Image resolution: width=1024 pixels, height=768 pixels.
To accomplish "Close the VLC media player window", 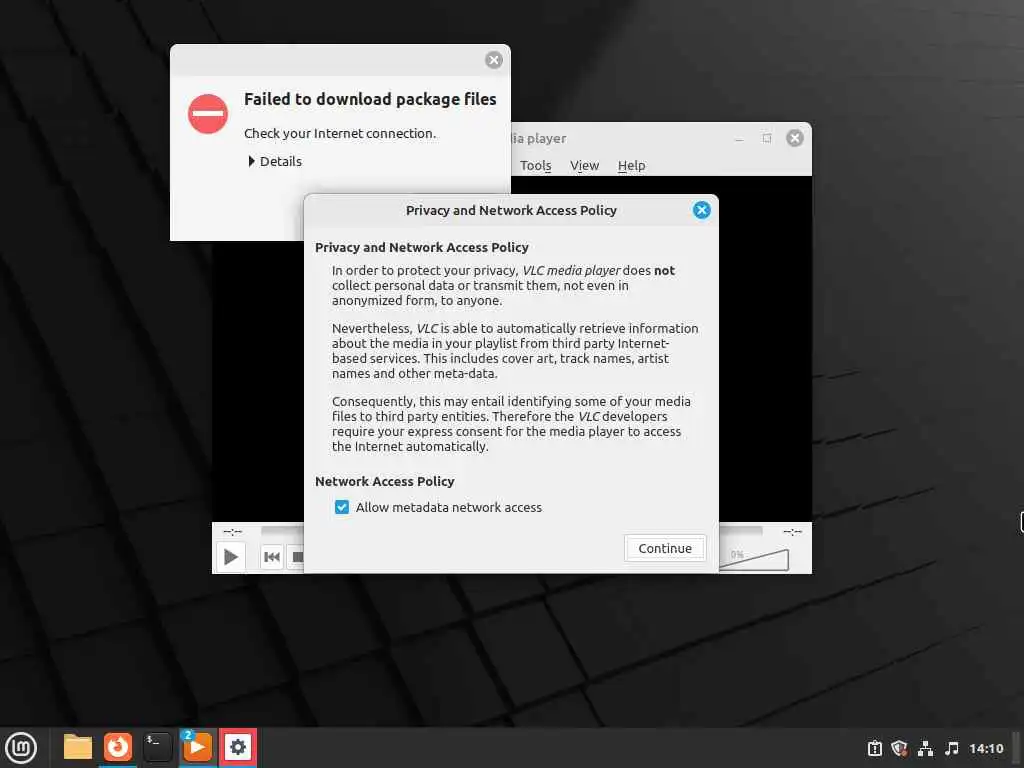I will point(795,138).
